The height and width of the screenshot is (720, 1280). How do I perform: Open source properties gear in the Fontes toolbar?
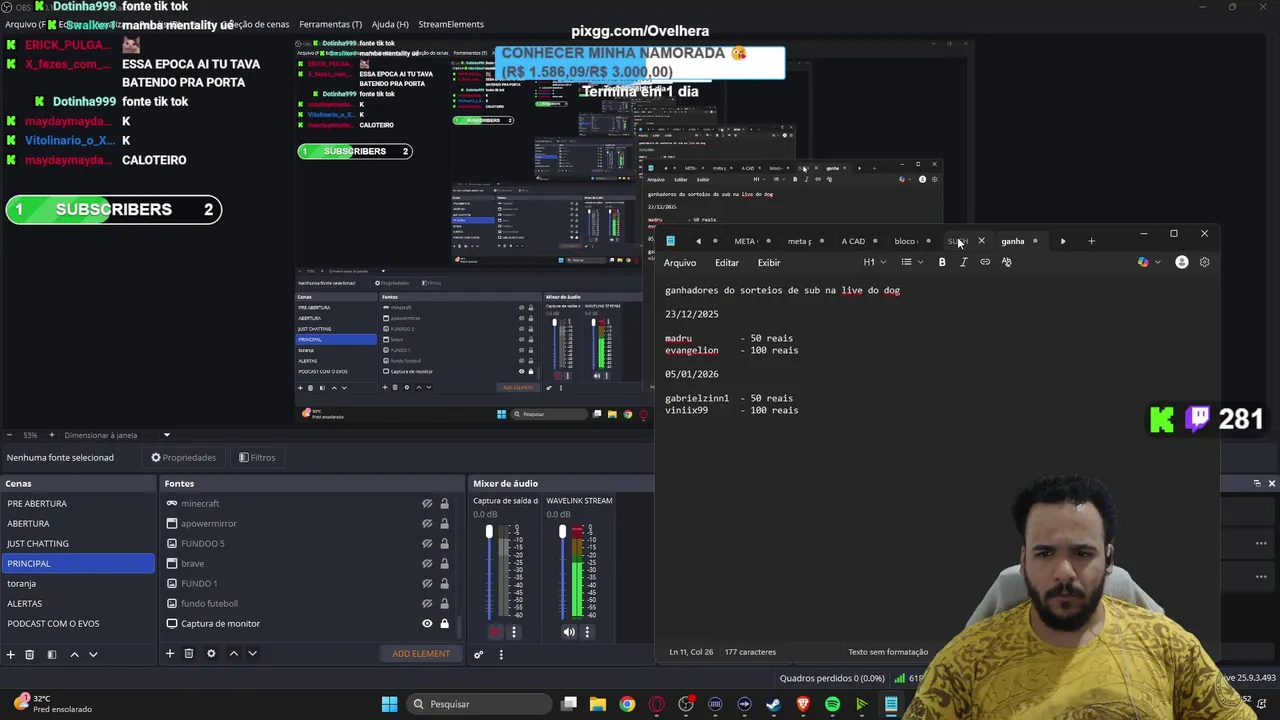(x=211, y=654)
